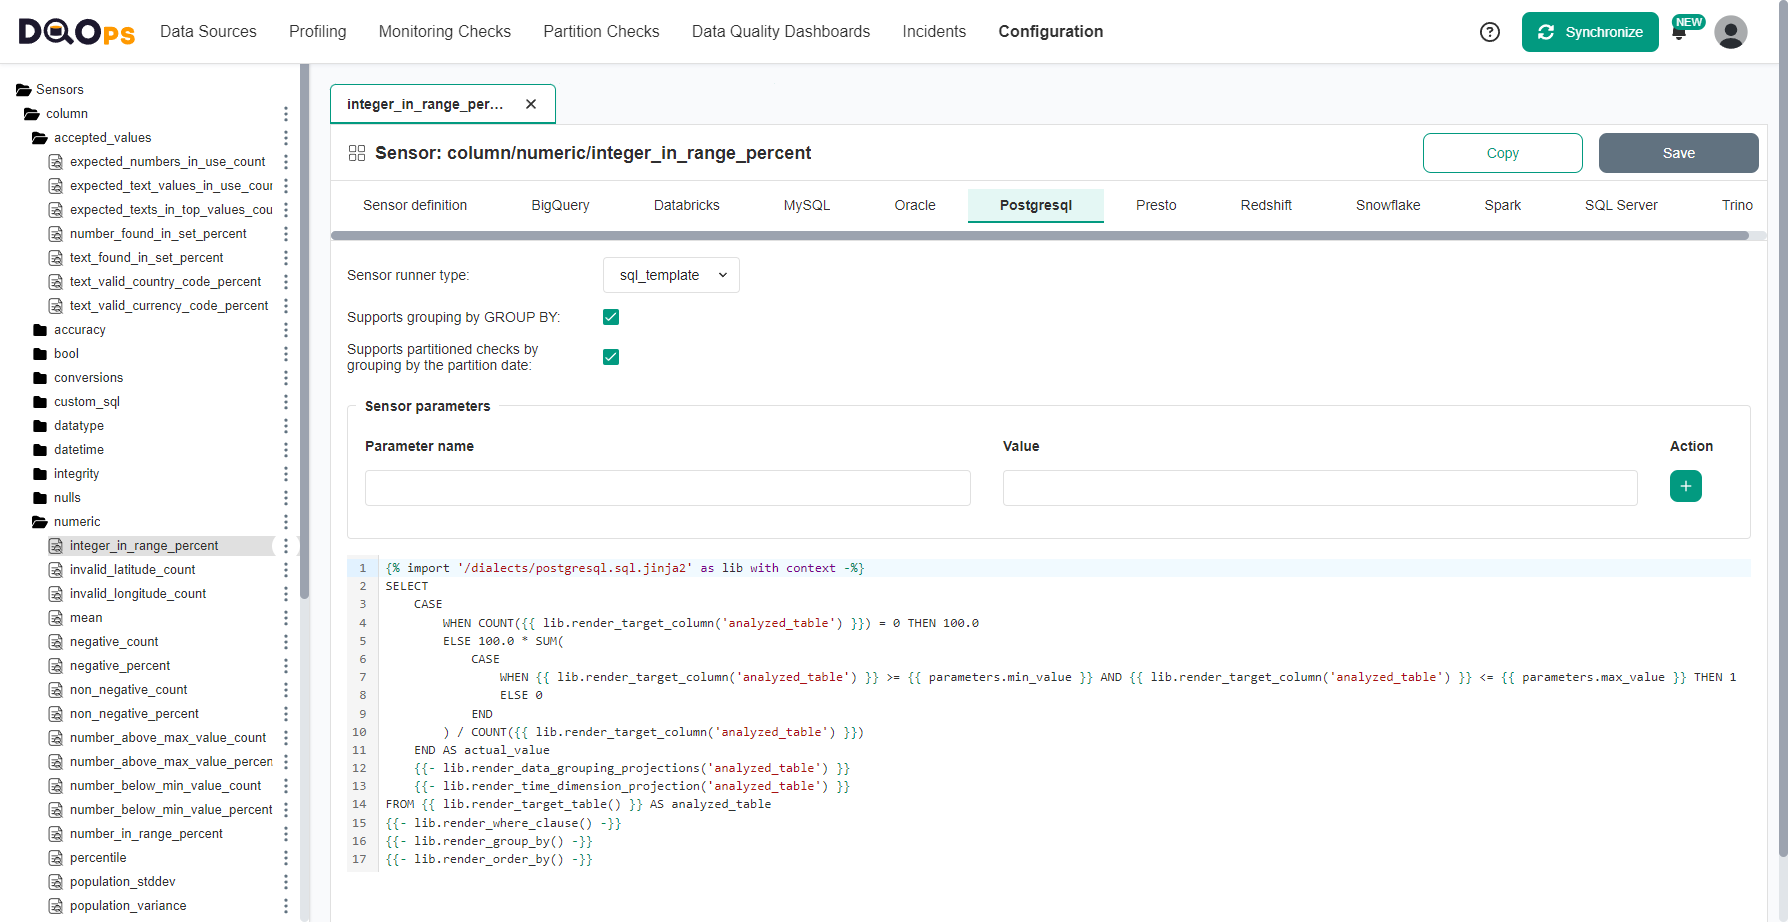Switch to the MySQL tab
Image resolution: width=1788 pixels, height=922 pixels.
(x=807, y=205)
